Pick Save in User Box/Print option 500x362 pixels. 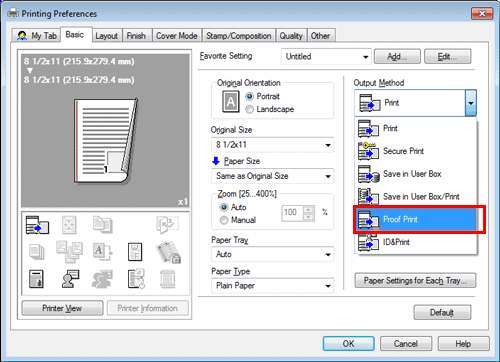(x=416, y=196)
